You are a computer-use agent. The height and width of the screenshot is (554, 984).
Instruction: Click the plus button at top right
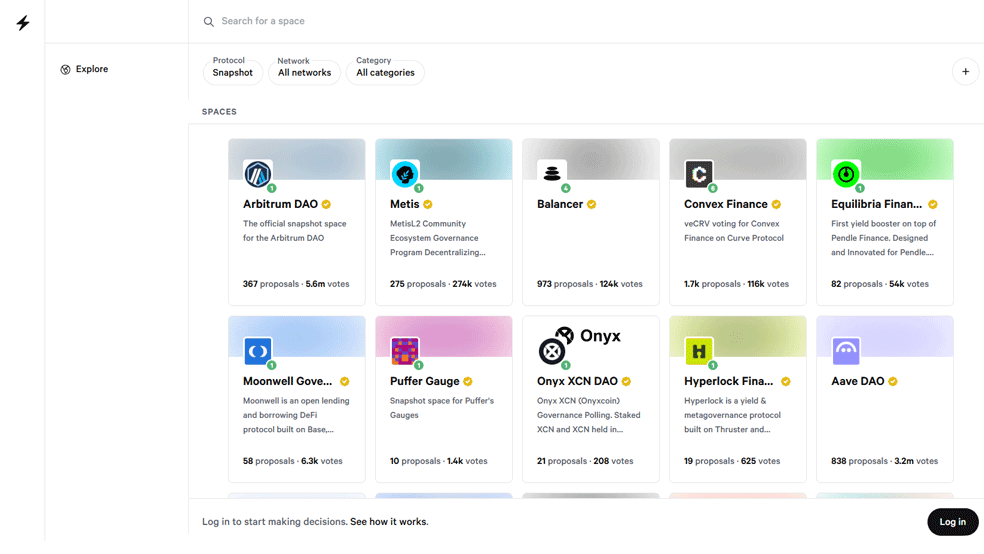click(965, 72)
